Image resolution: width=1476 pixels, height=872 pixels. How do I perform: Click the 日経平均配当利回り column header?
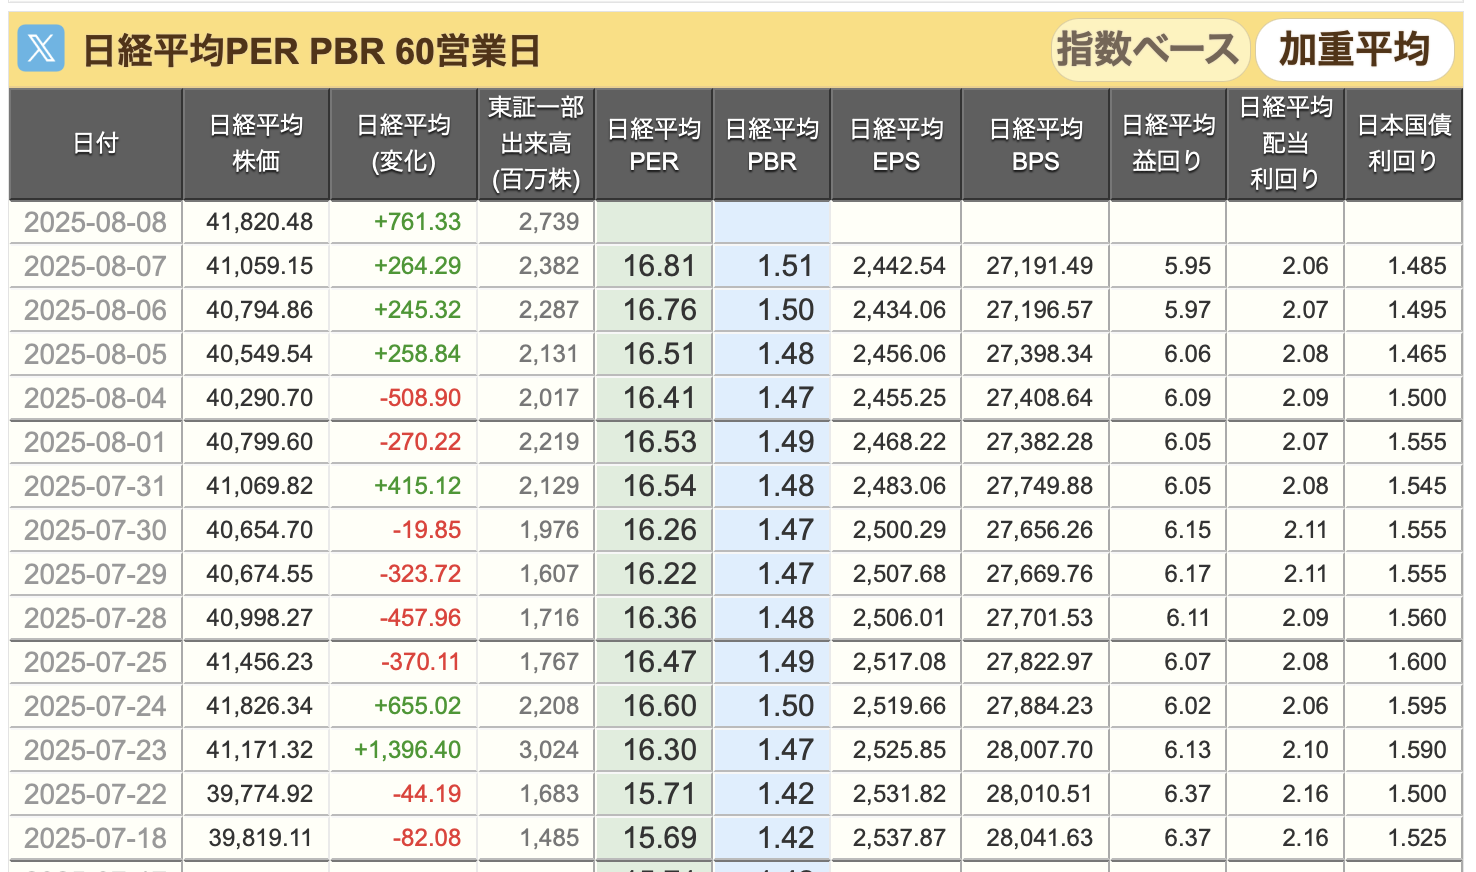(1286, 144)
